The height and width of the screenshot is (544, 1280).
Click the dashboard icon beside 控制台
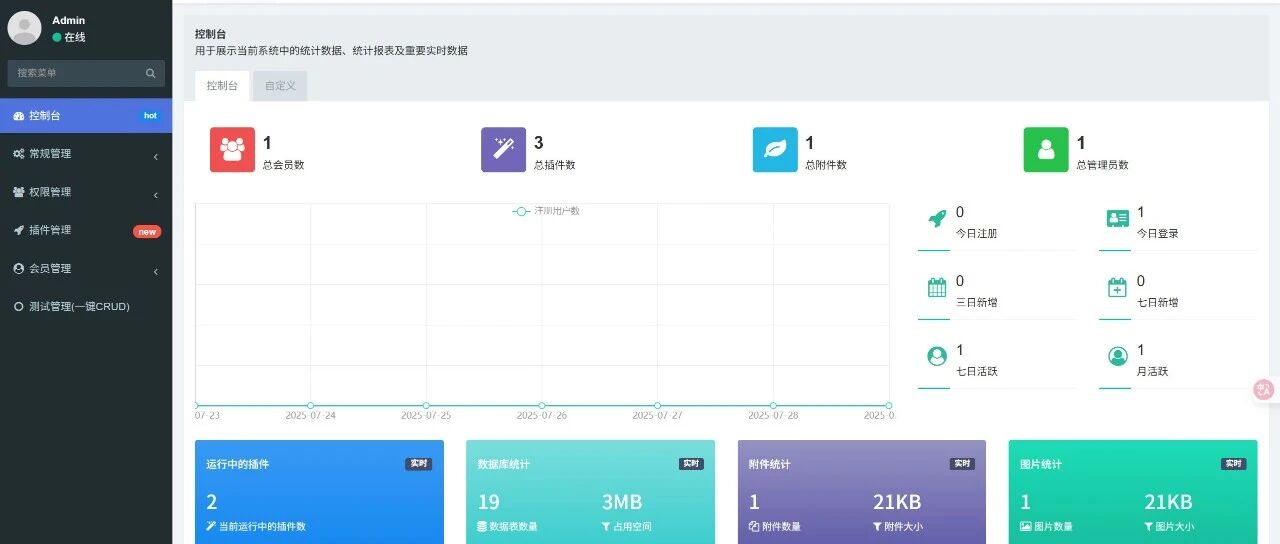(x=18, y=116)
